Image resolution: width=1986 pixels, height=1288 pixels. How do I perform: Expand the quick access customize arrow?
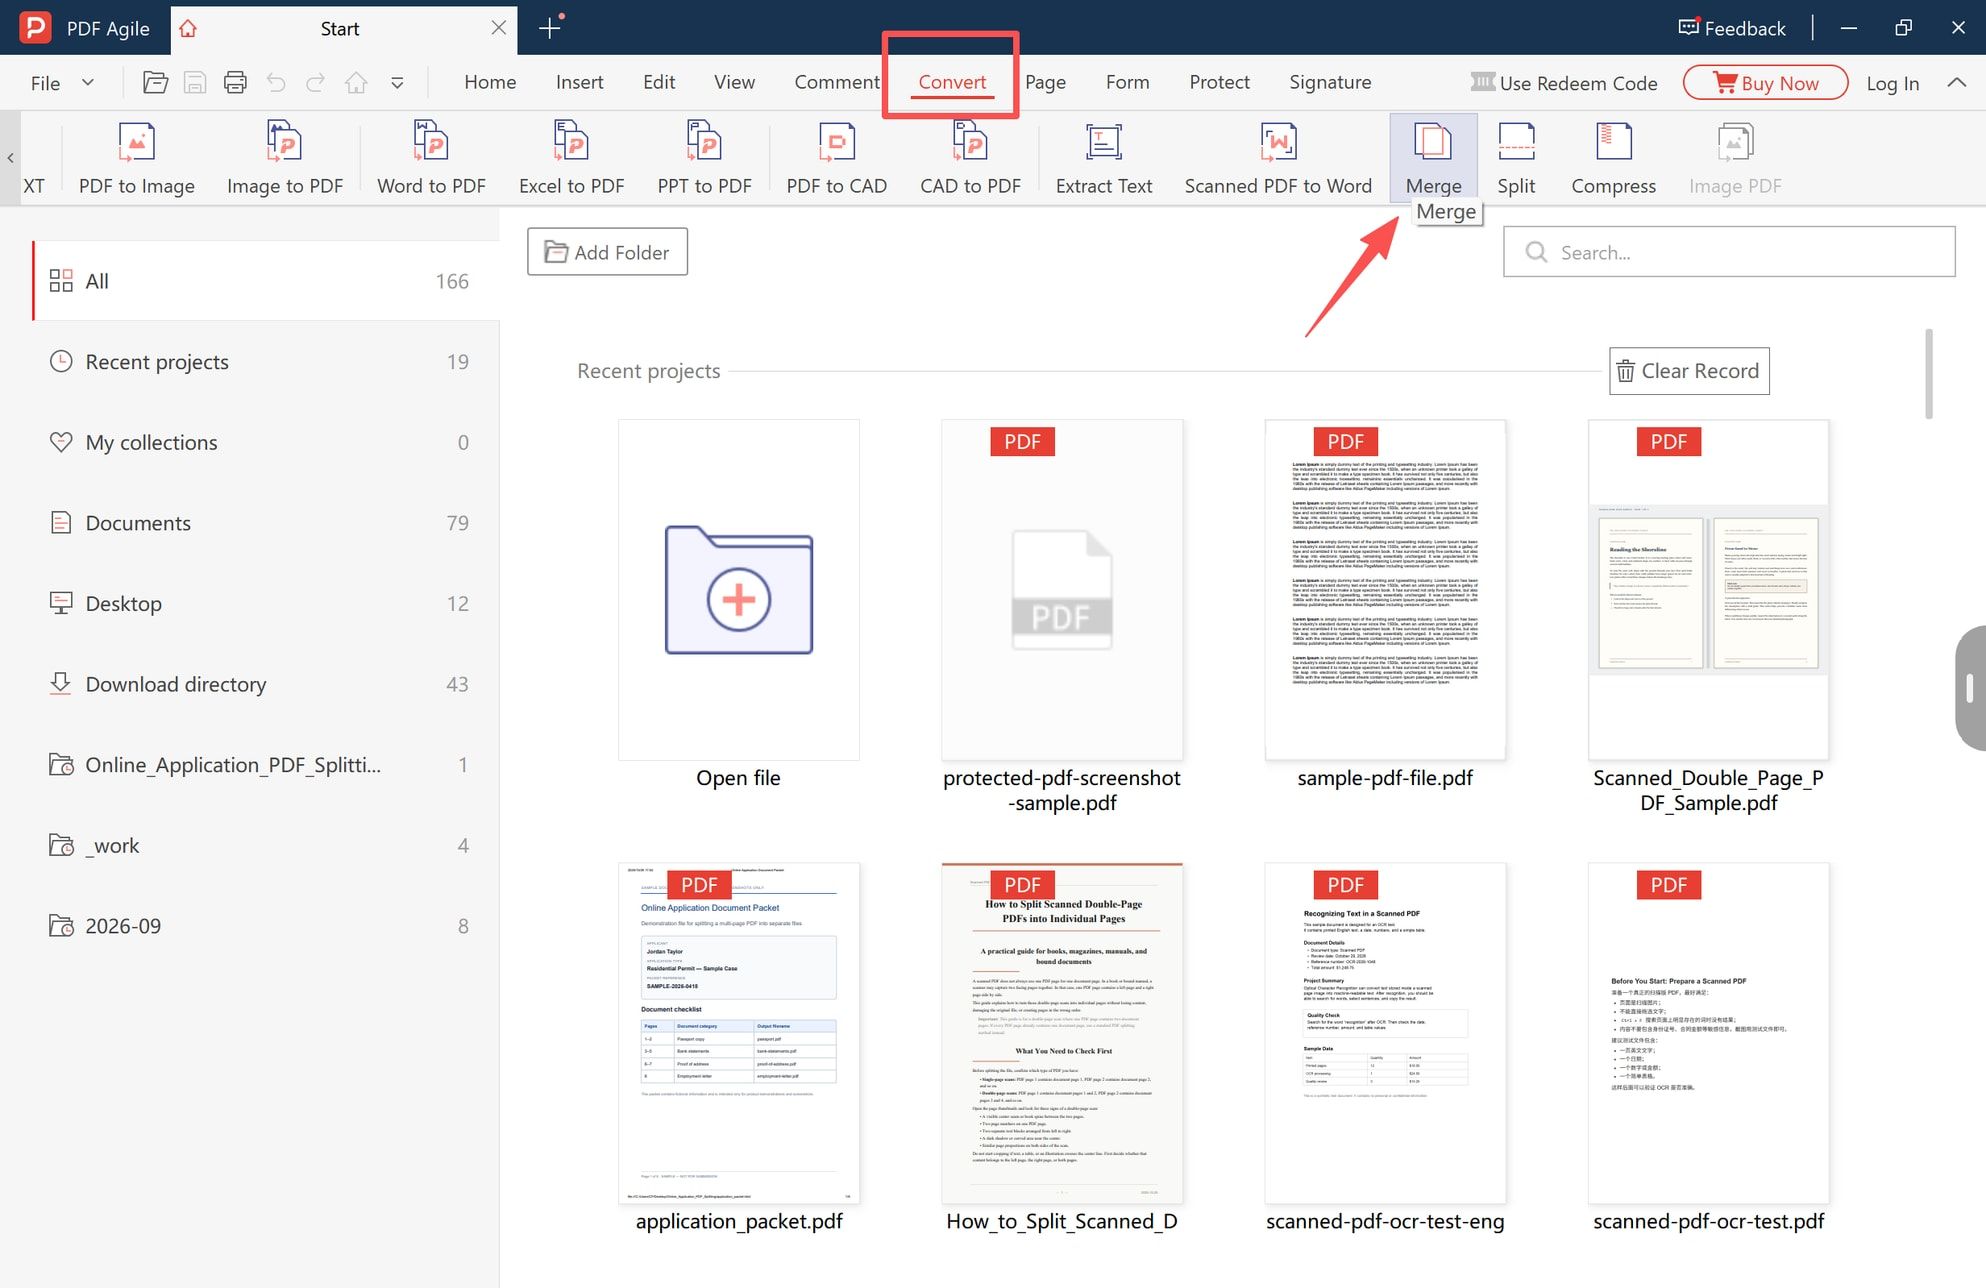pyautogui.click(x=397, y=83)
